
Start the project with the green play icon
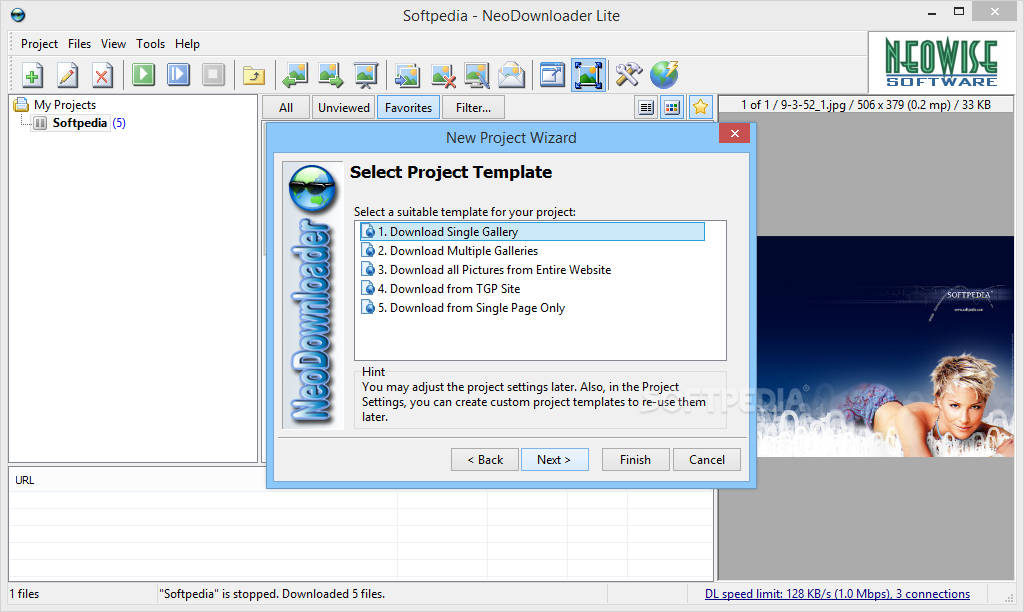(x=143, y=74)
